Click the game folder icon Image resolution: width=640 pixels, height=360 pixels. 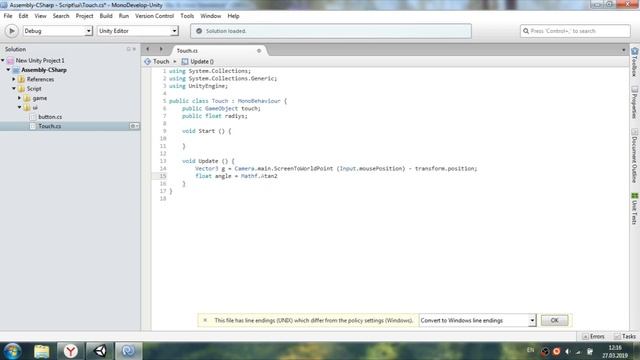(27, 98)
